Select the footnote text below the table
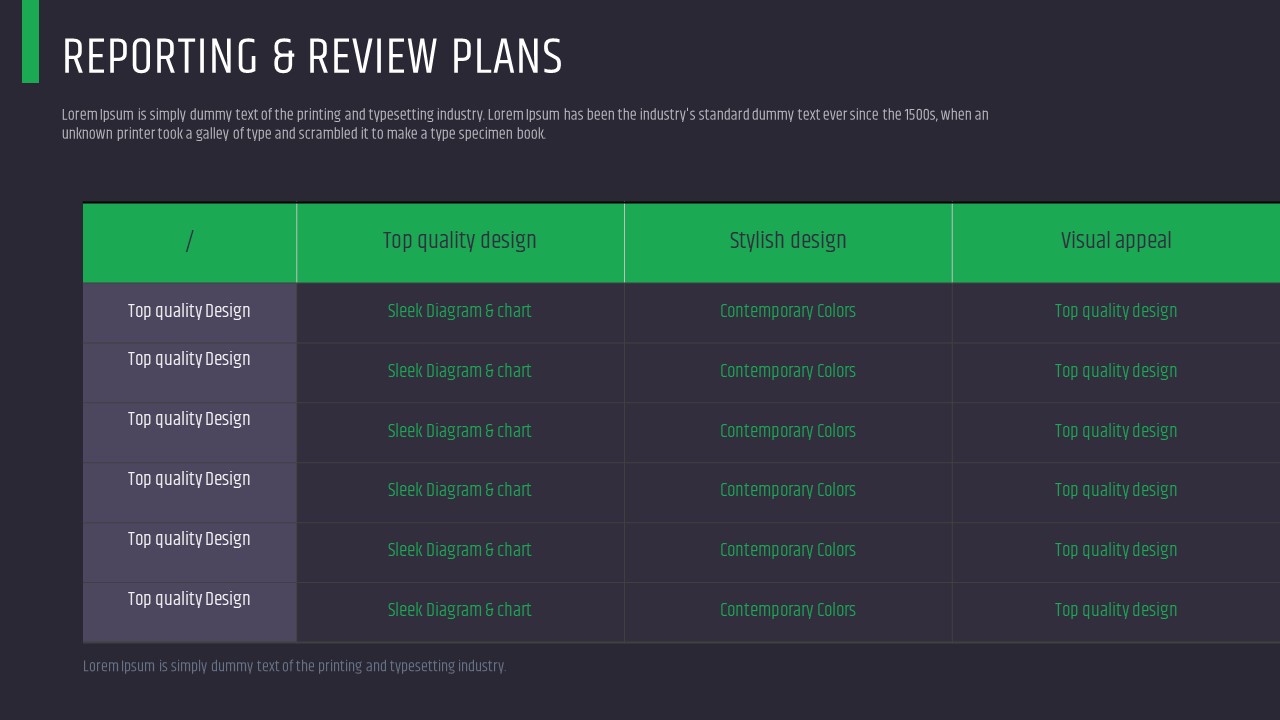Viewport: 1280px width, 720px height. click(x=294, y=666)
